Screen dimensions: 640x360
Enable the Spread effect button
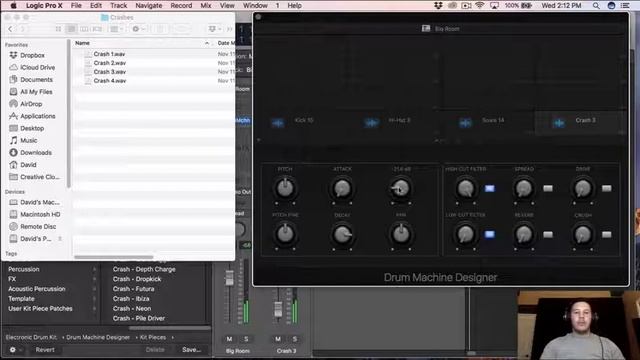(548, 188)
